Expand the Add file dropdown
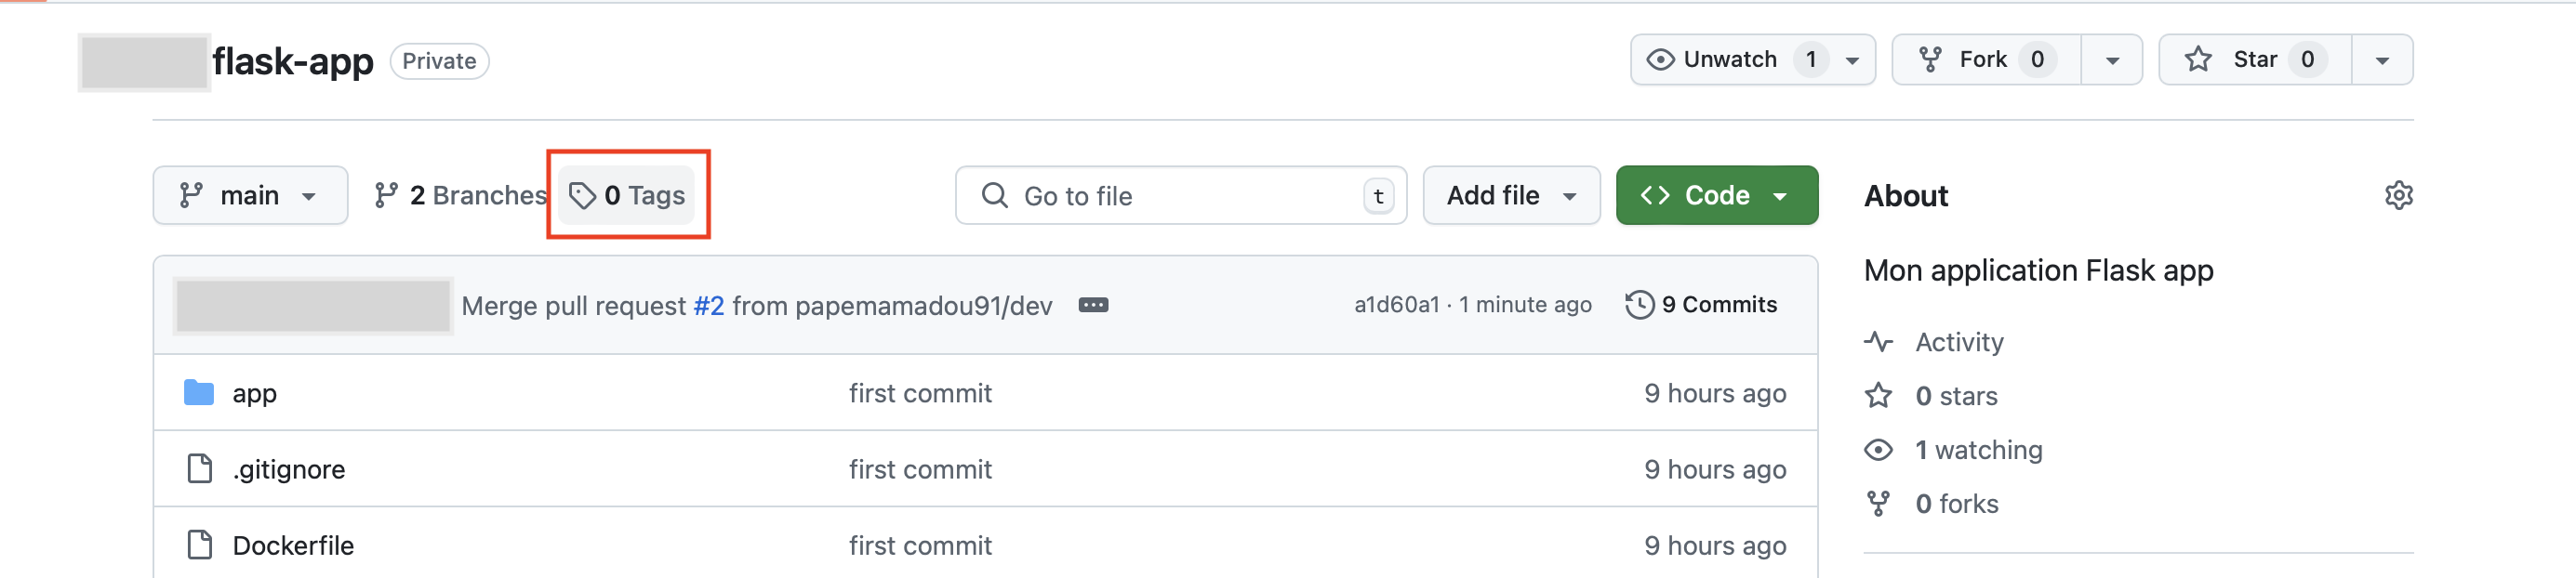Screen dimensions: 2576x578 tap(1510, 195)
